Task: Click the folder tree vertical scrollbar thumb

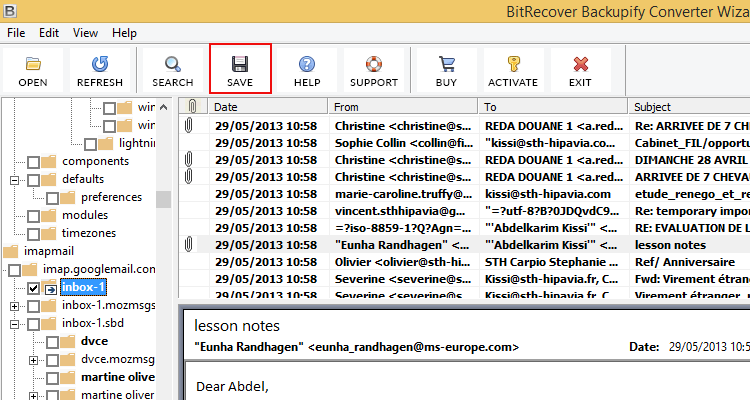Action: pyautogui.click(x=164, y=199)
